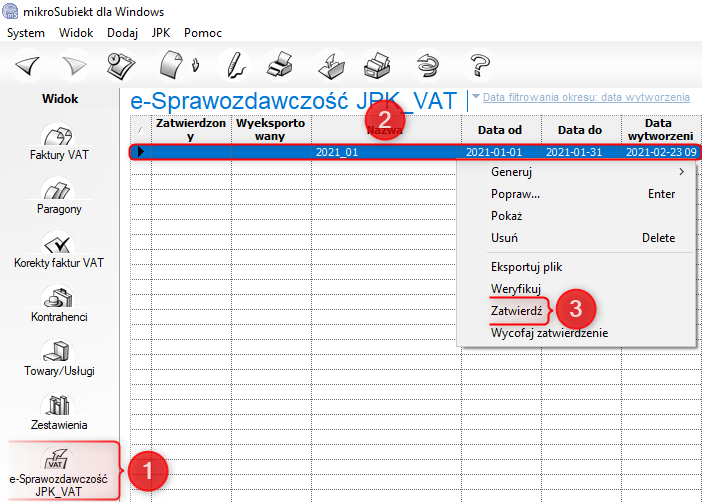
Task: Select the 2021-01-01 date cell
Action: click(x=501, y=152)
